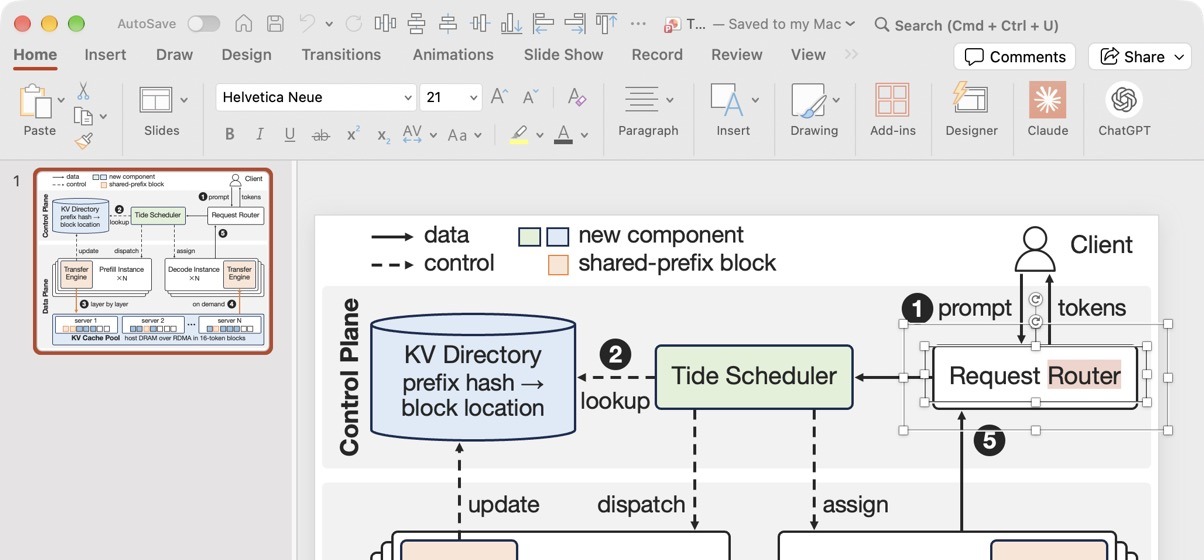This screenshot has height=560, width=1204.
Task: Open the Saved to my Mac location dropdown
Action: [850, 24]
